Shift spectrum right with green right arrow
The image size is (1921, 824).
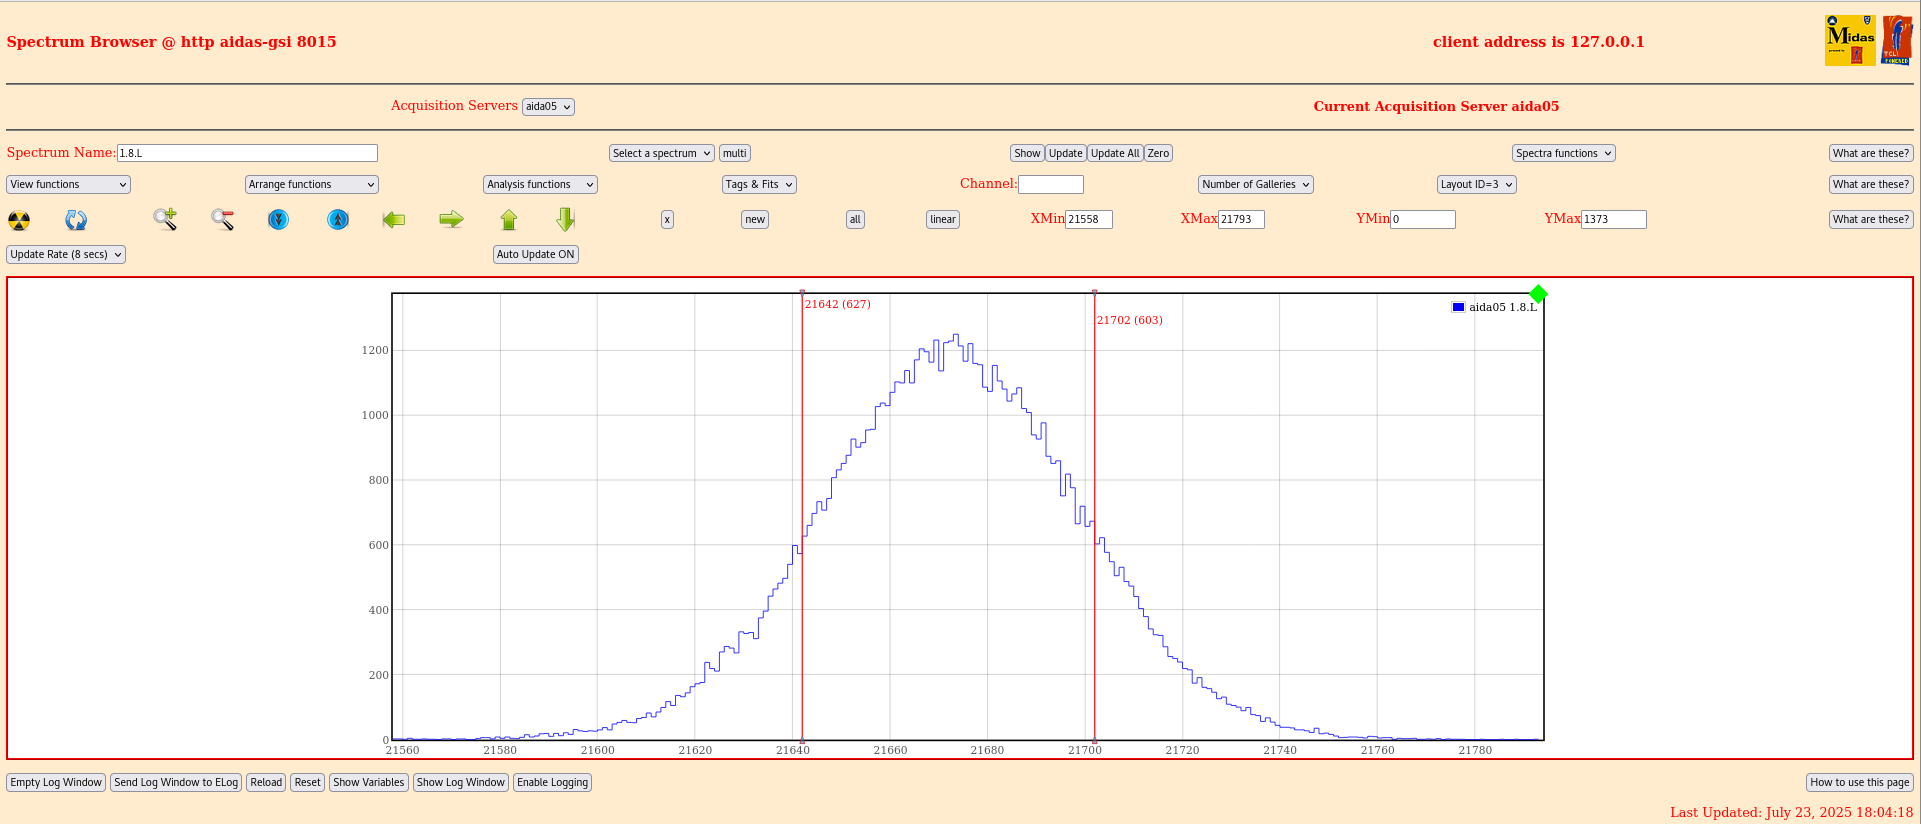(451, 219)
